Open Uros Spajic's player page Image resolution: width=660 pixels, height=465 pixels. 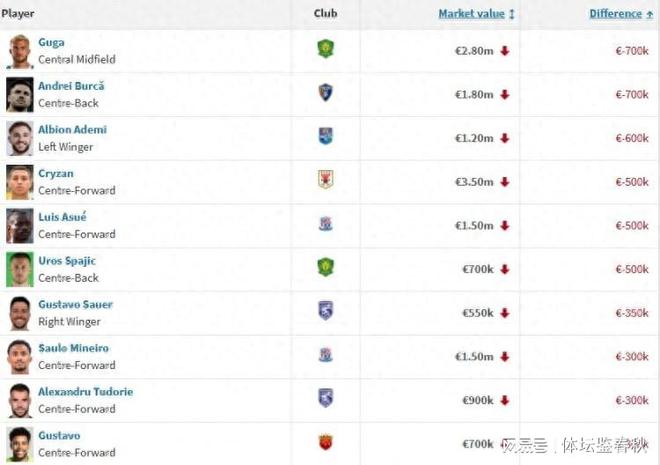click(x=67, y=261)
